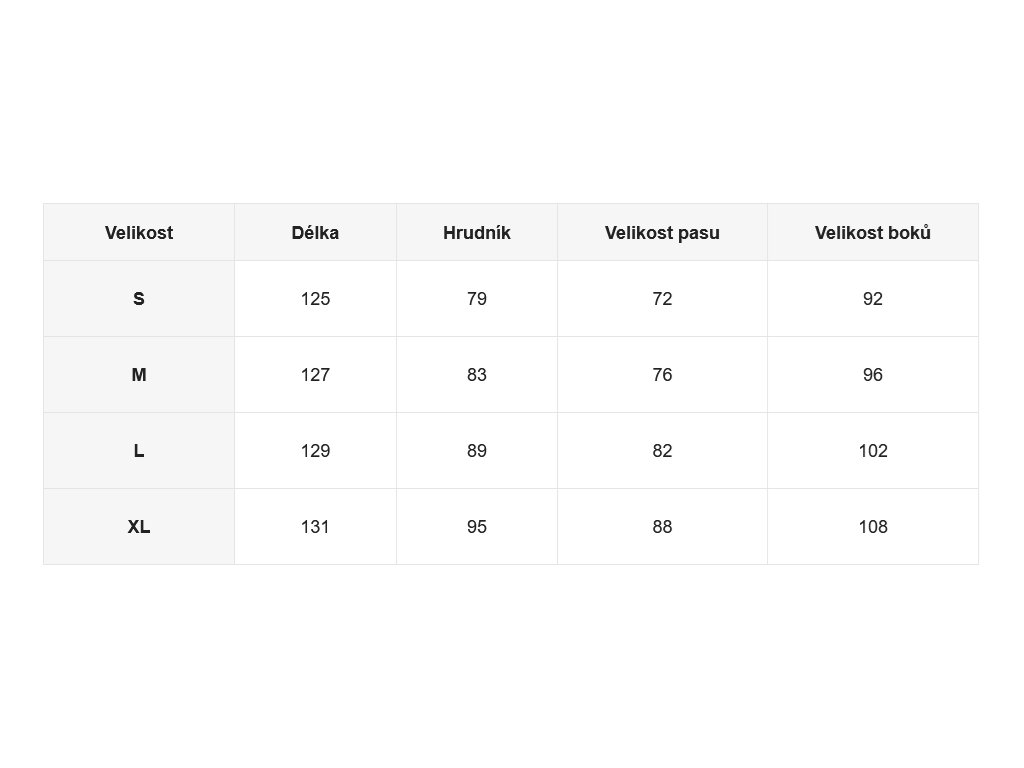
Task: Click the length value 131 cell
Action: click(x=315, y=526)
